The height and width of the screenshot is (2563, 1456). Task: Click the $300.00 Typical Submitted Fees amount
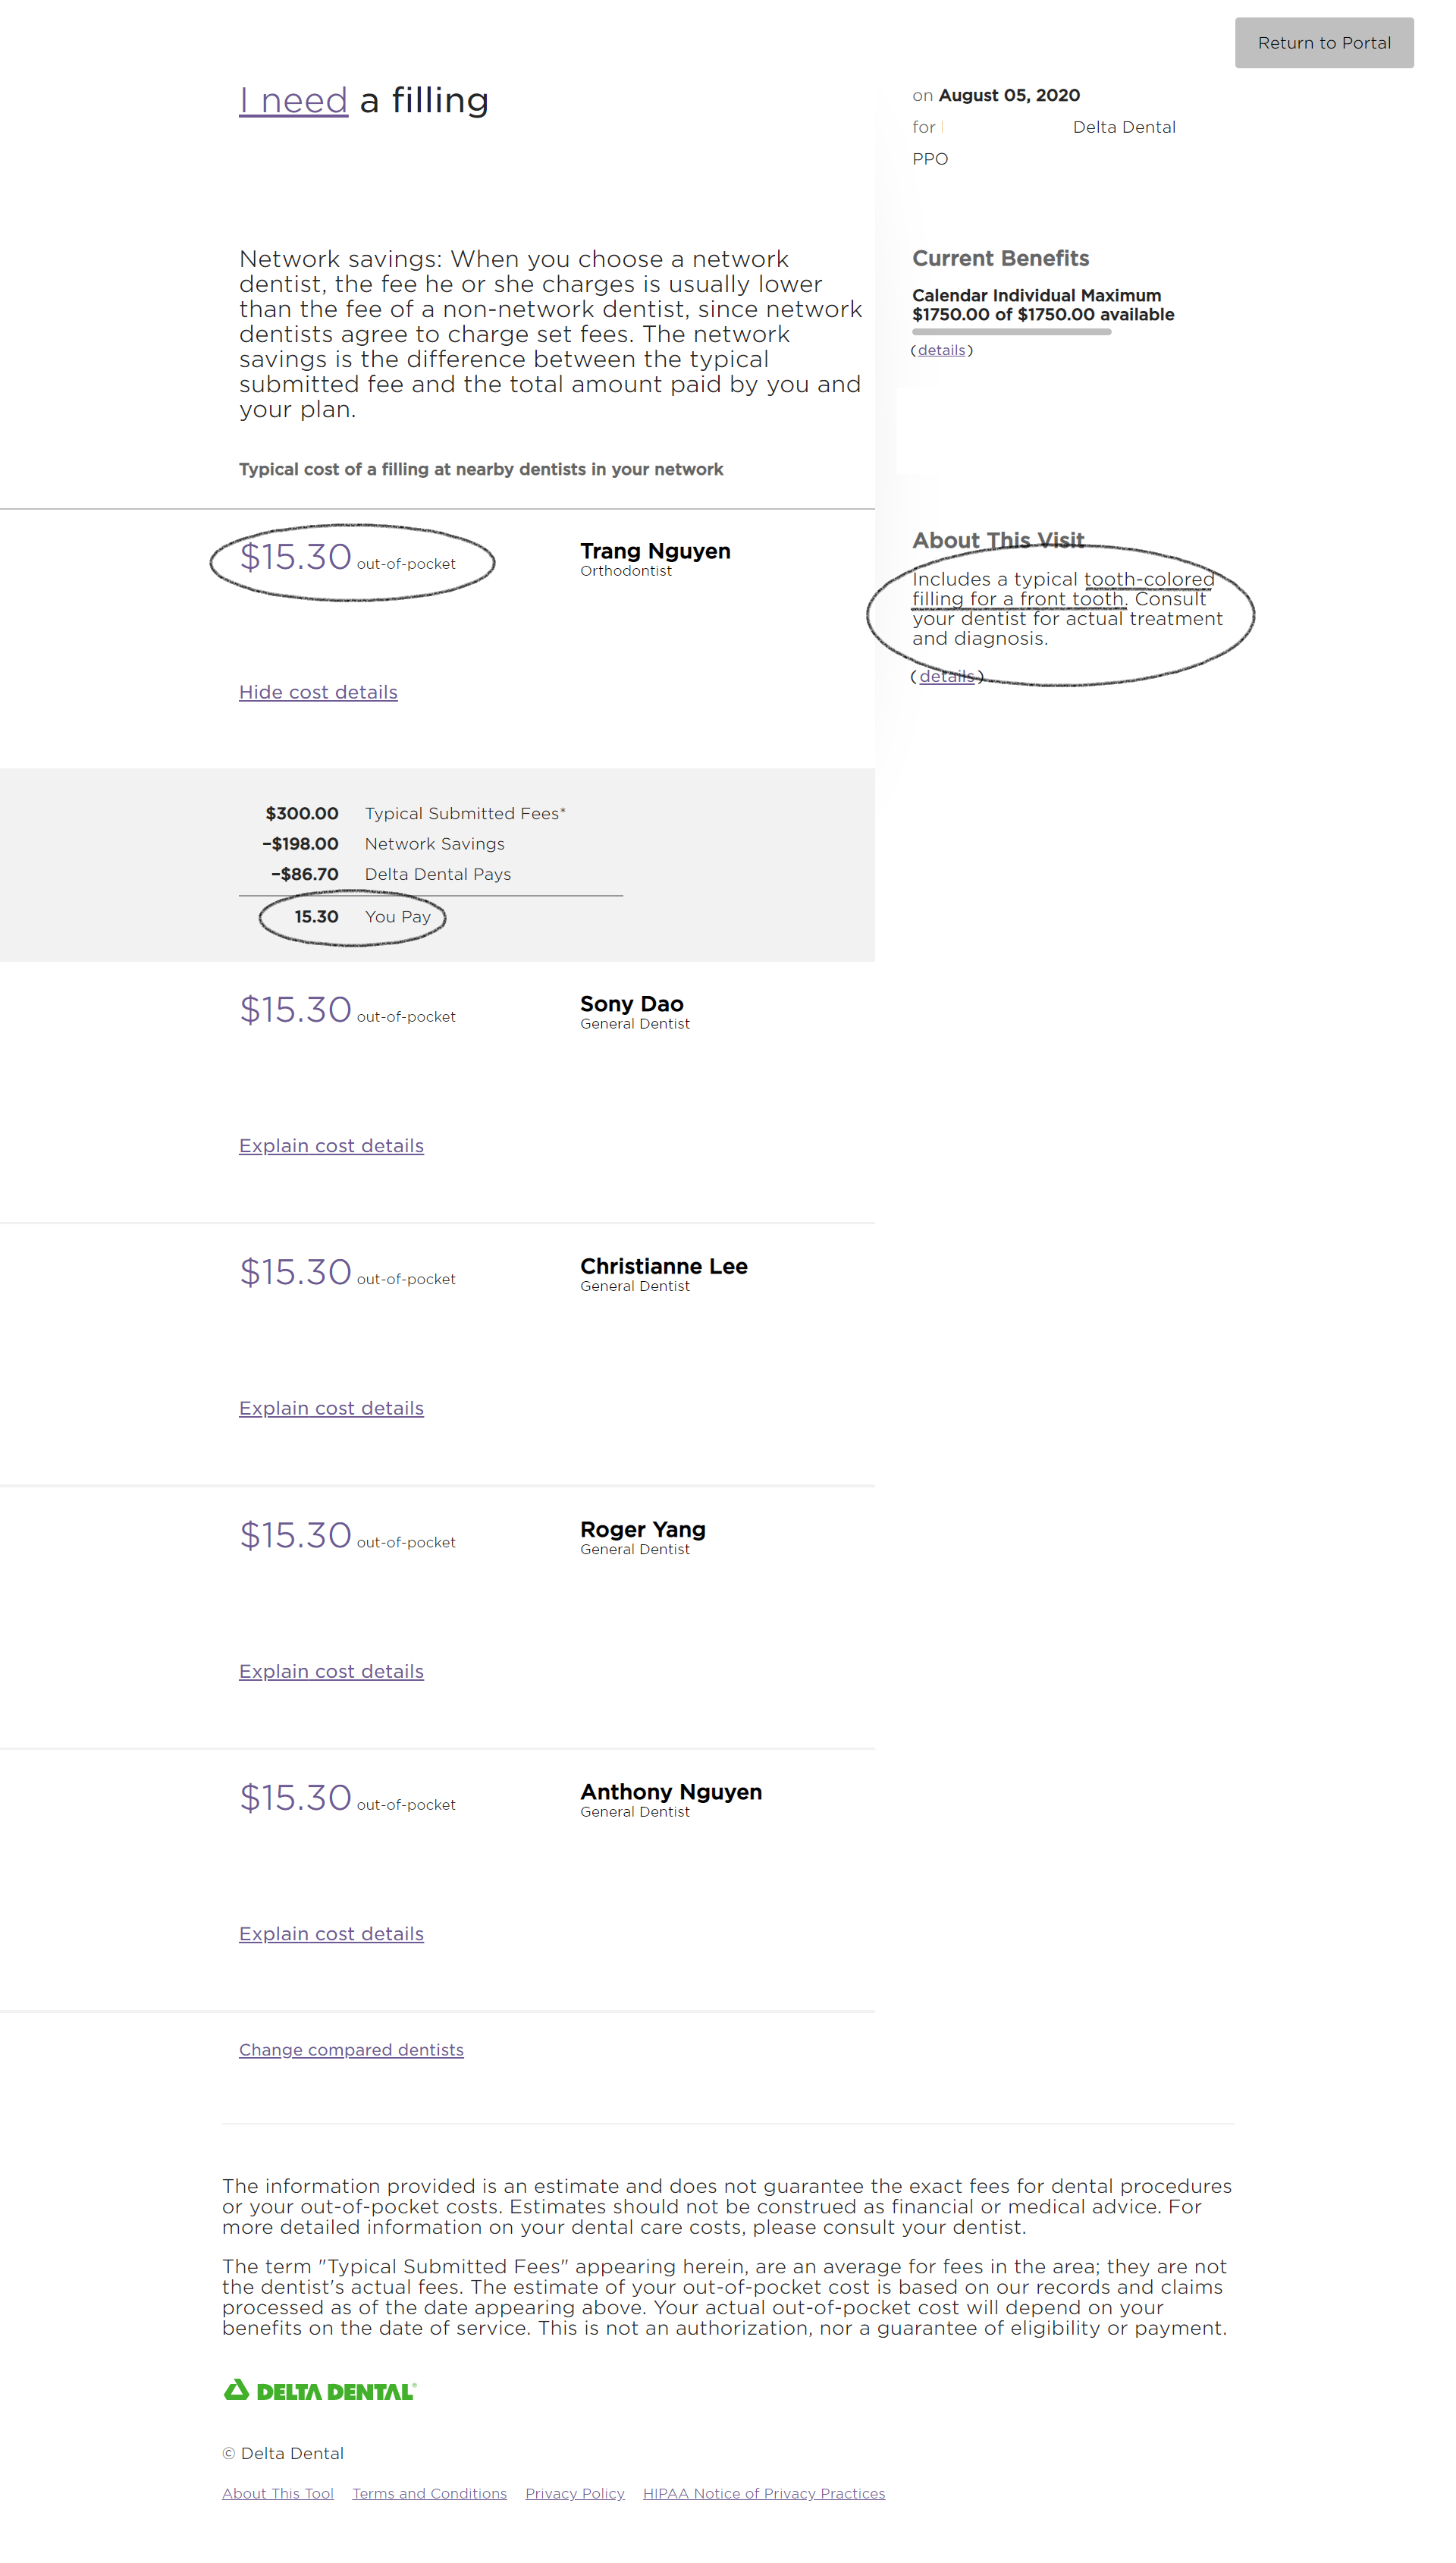(302, 814)
